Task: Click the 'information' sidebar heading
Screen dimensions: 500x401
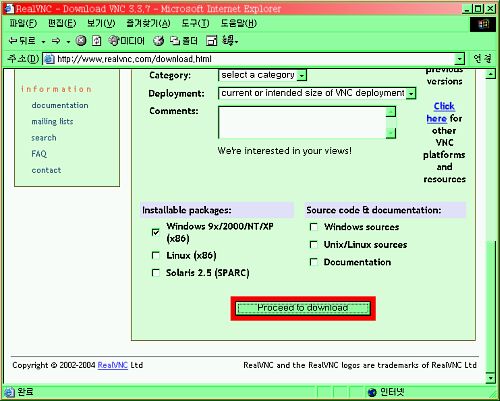Action: (x=56, y=89)
